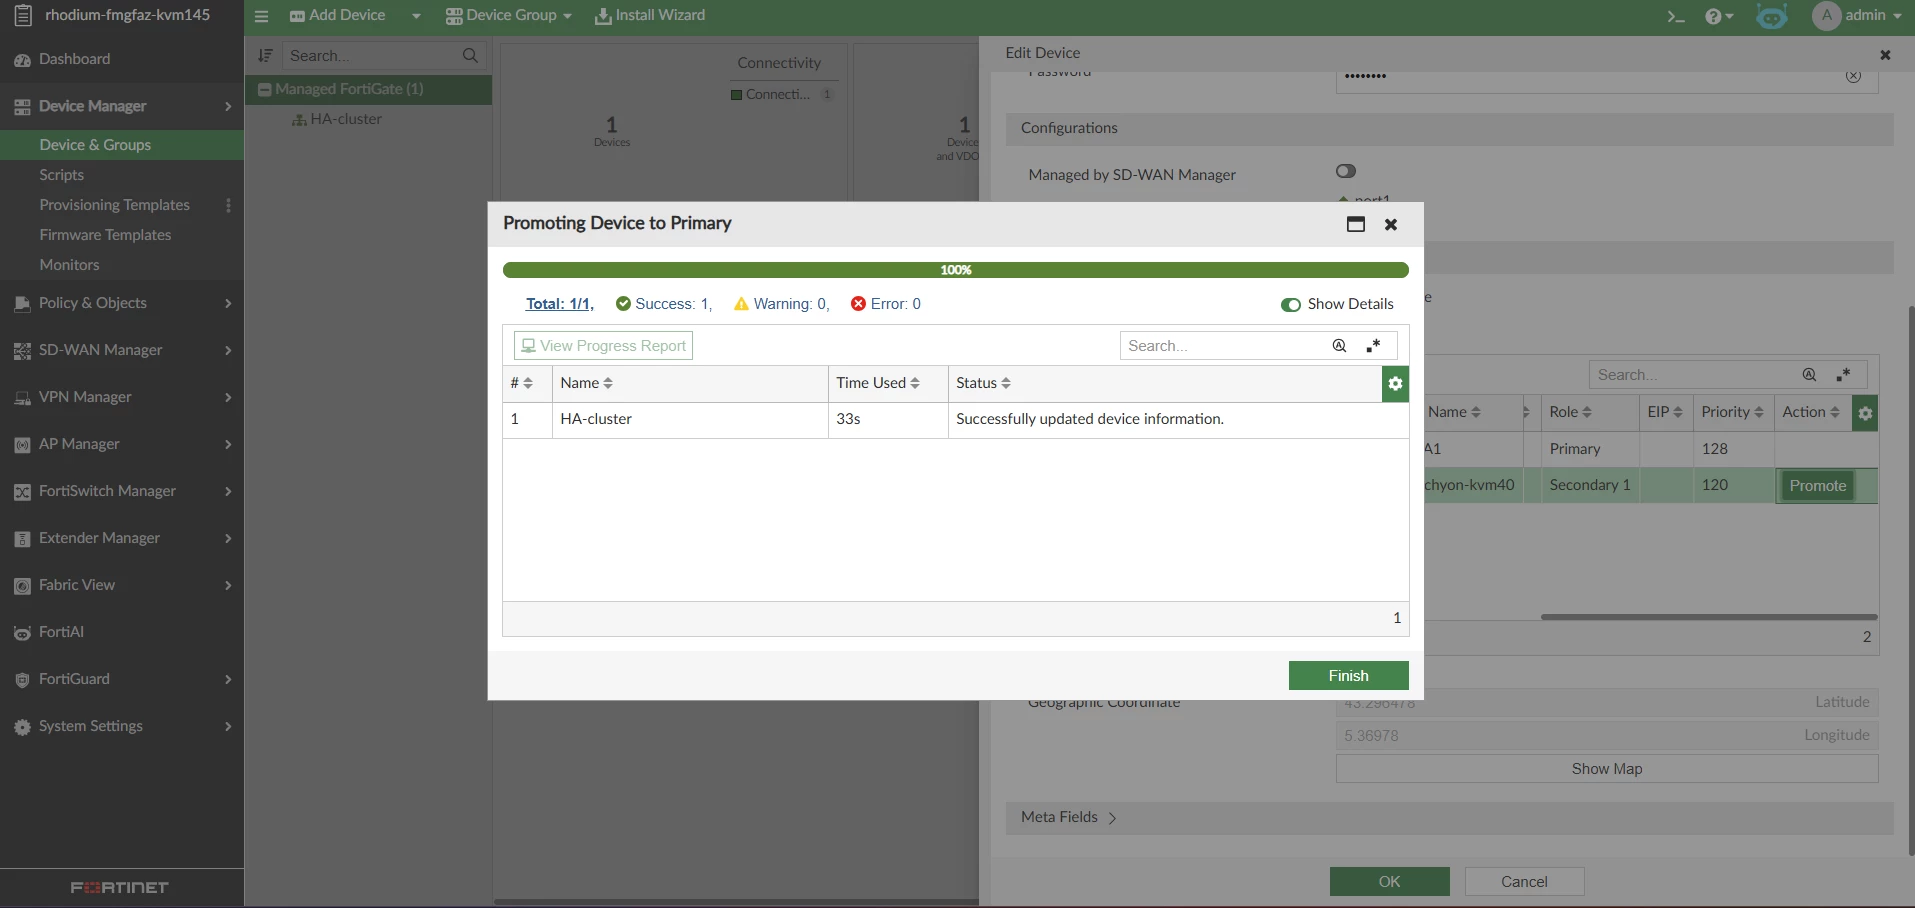This screenshot has height=908, width=1915.
Task: Expand the Policy & Objects menu
Action: click(x=228, y=304)
